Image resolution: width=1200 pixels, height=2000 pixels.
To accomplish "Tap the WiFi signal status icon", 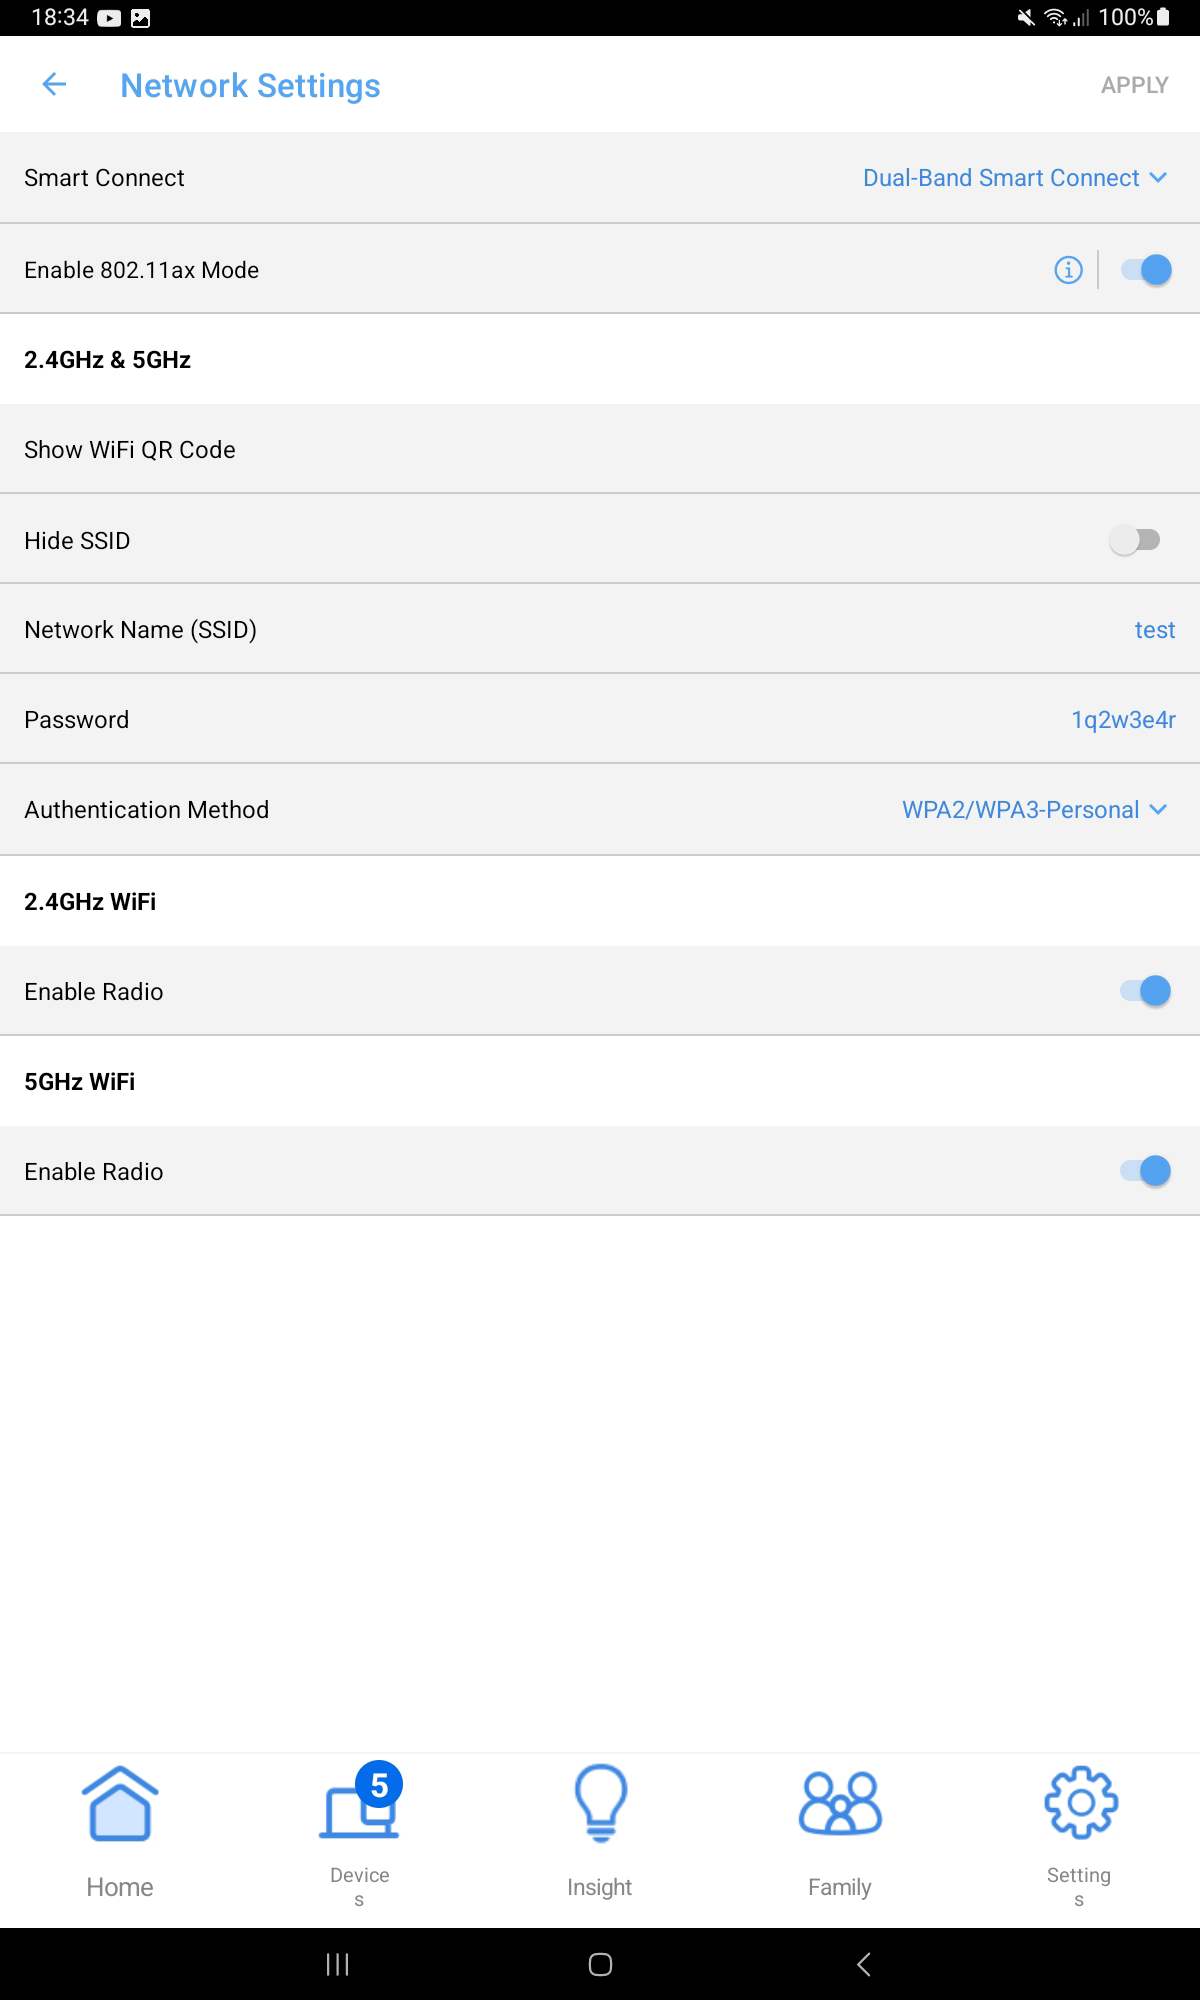I will pos(1055,17).
